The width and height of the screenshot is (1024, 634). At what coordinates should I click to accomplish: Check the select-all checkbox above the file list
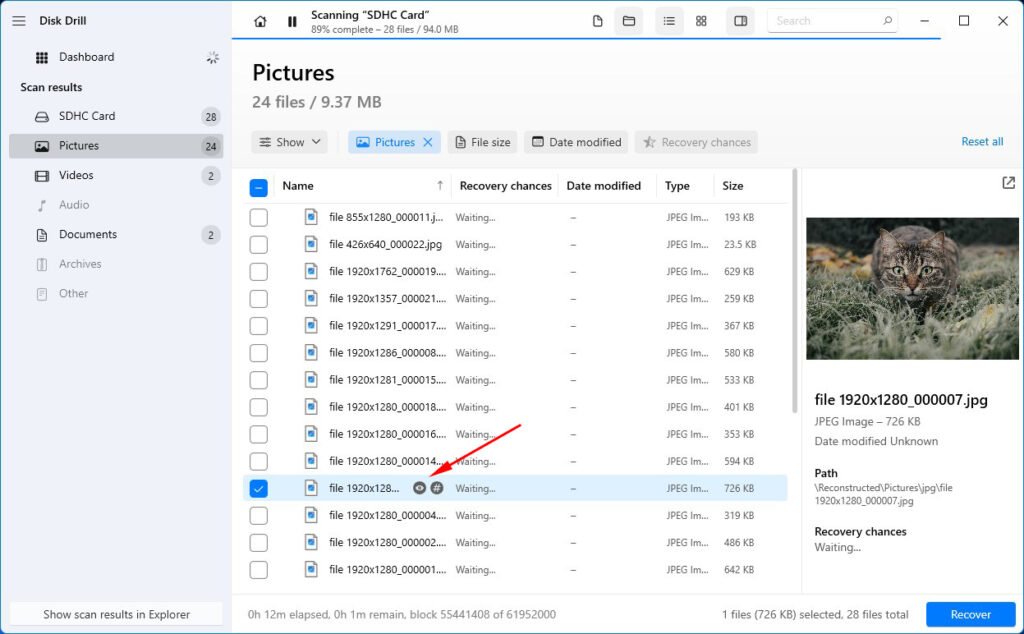[x=259, y=186]
